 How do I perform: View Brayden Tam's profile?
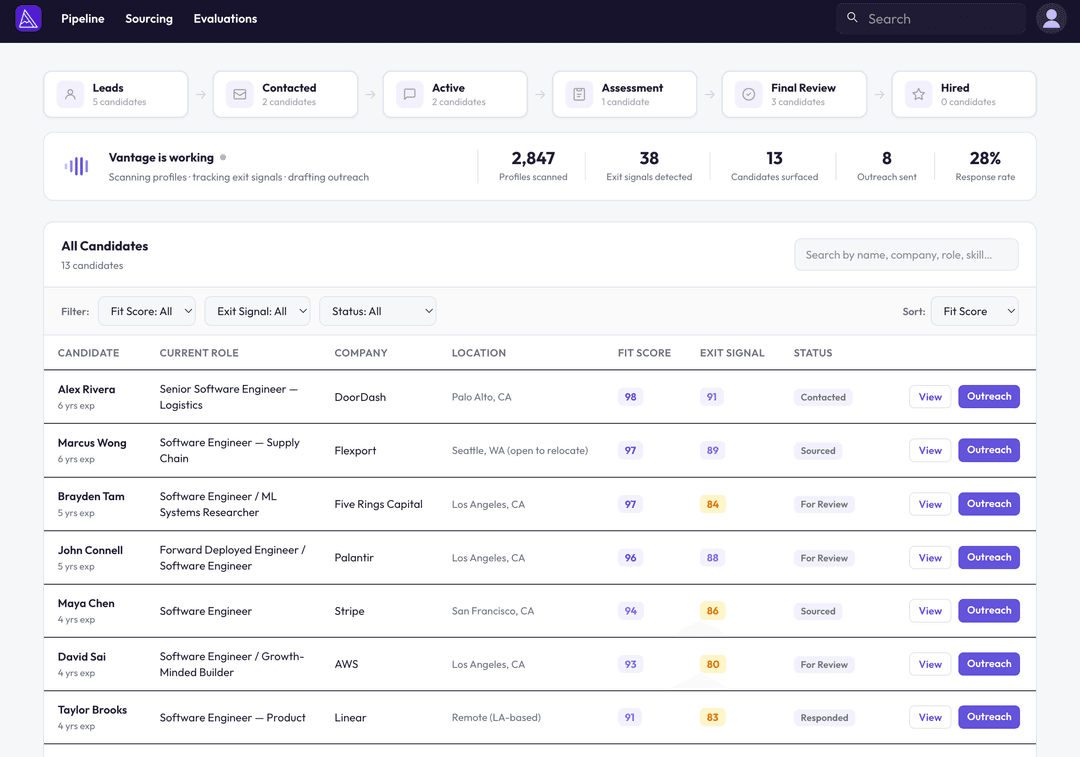coord(930,504)
